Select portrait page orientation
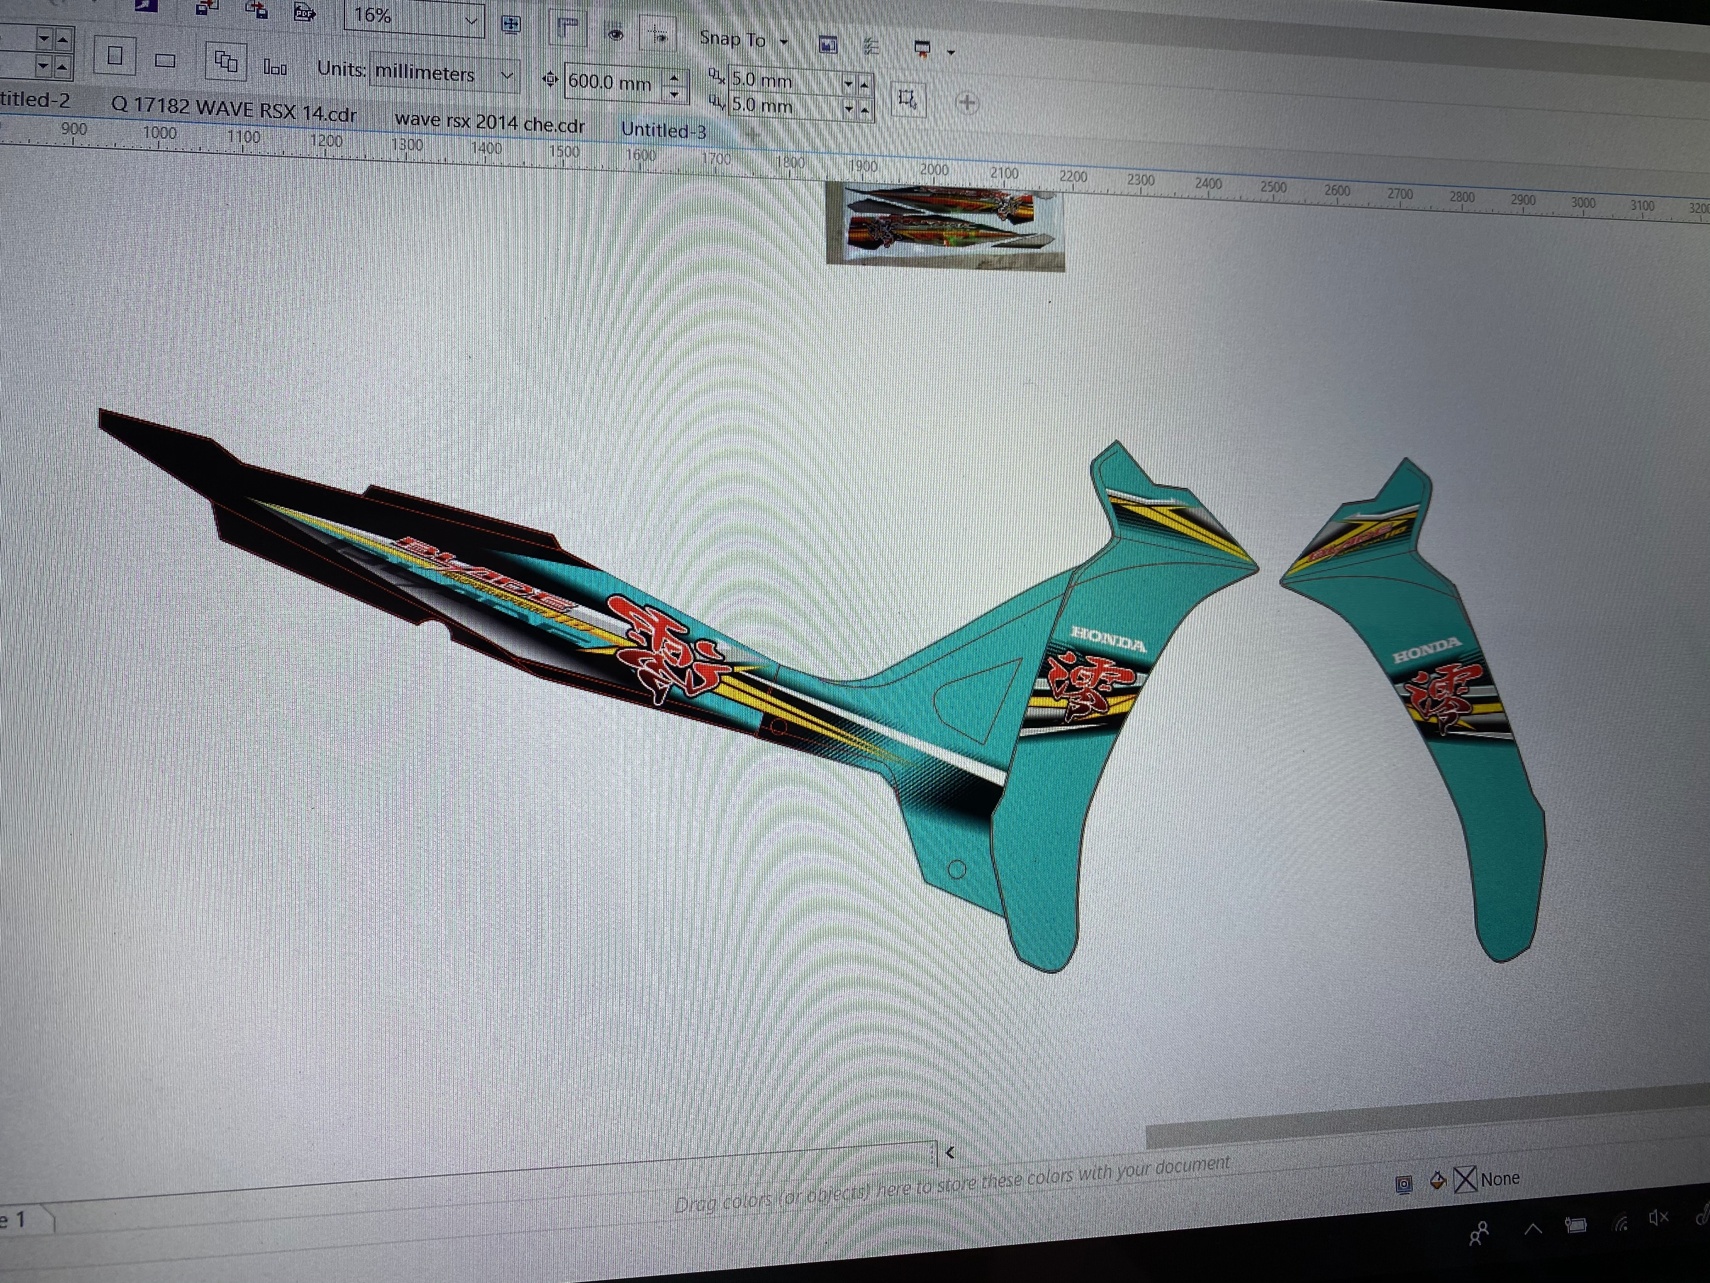The image size is (1710, 1283). pyautogui.click(x=115, y=55)
